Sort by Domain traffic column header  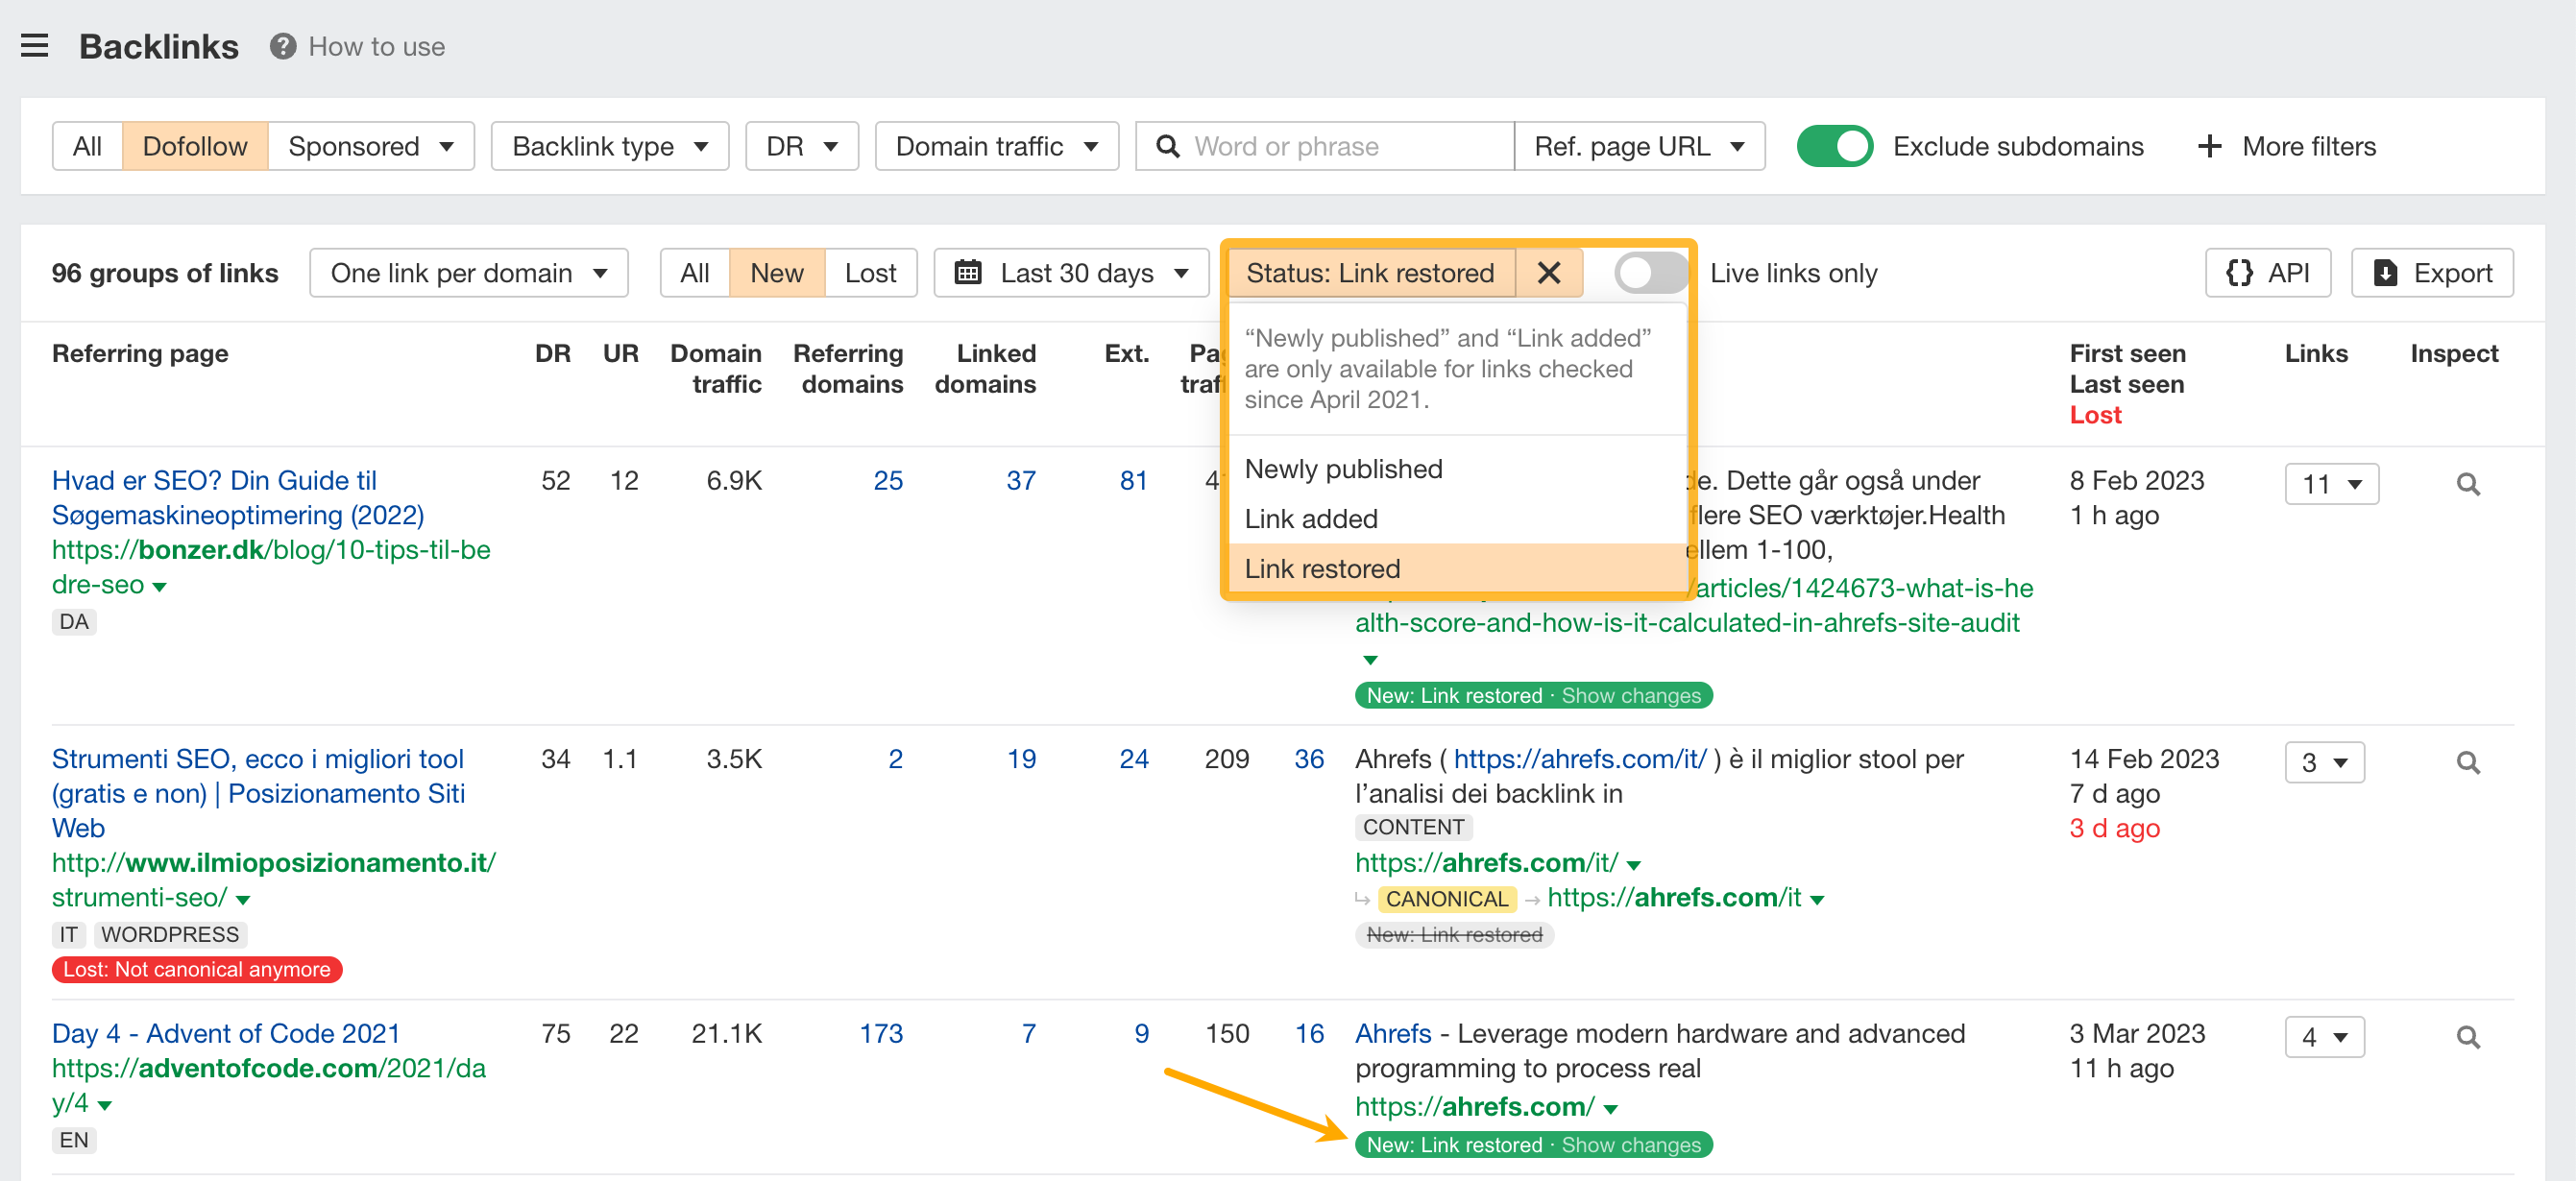716,369
